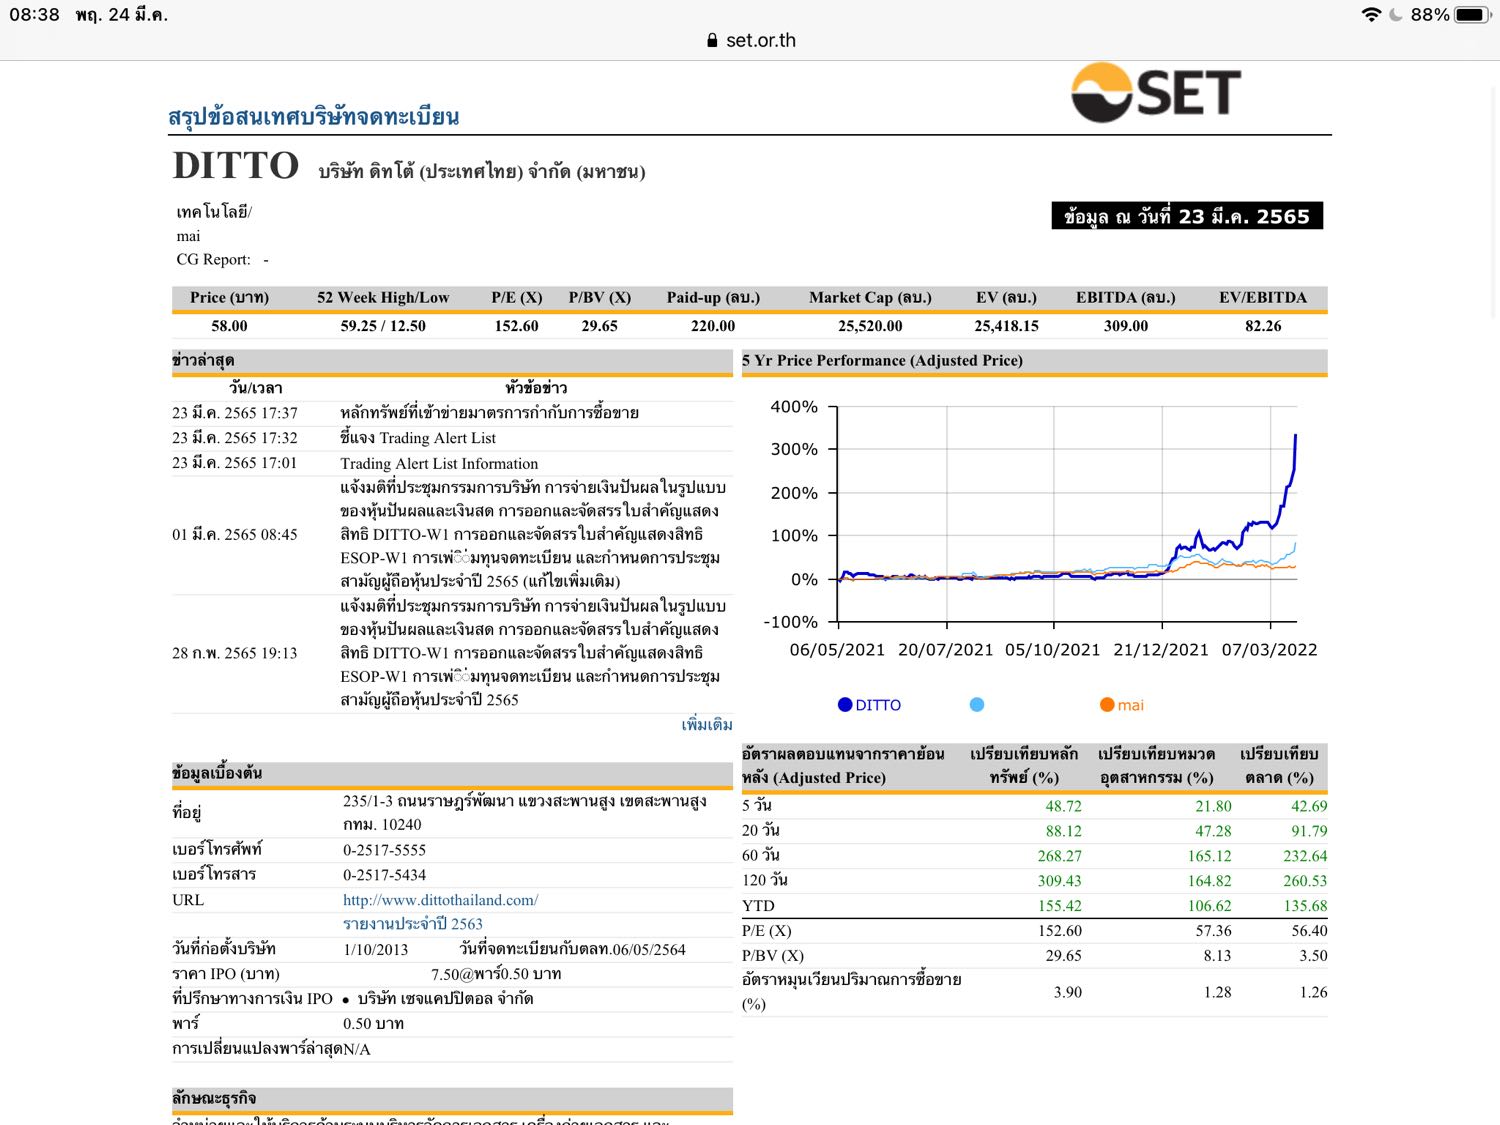The height and width of the screenshot is (1125, 1500).
Task: Click the phone number 0-2517-5555
Action: click(x=384, y=850)
